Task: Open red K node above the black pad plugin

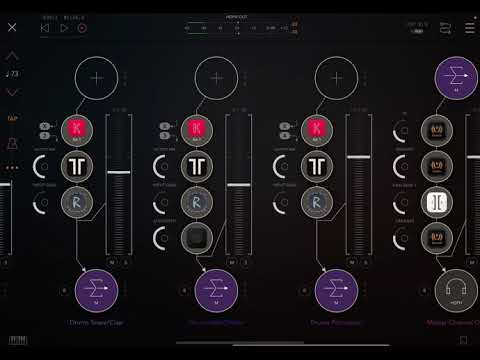Action: (x=197, y=130)
